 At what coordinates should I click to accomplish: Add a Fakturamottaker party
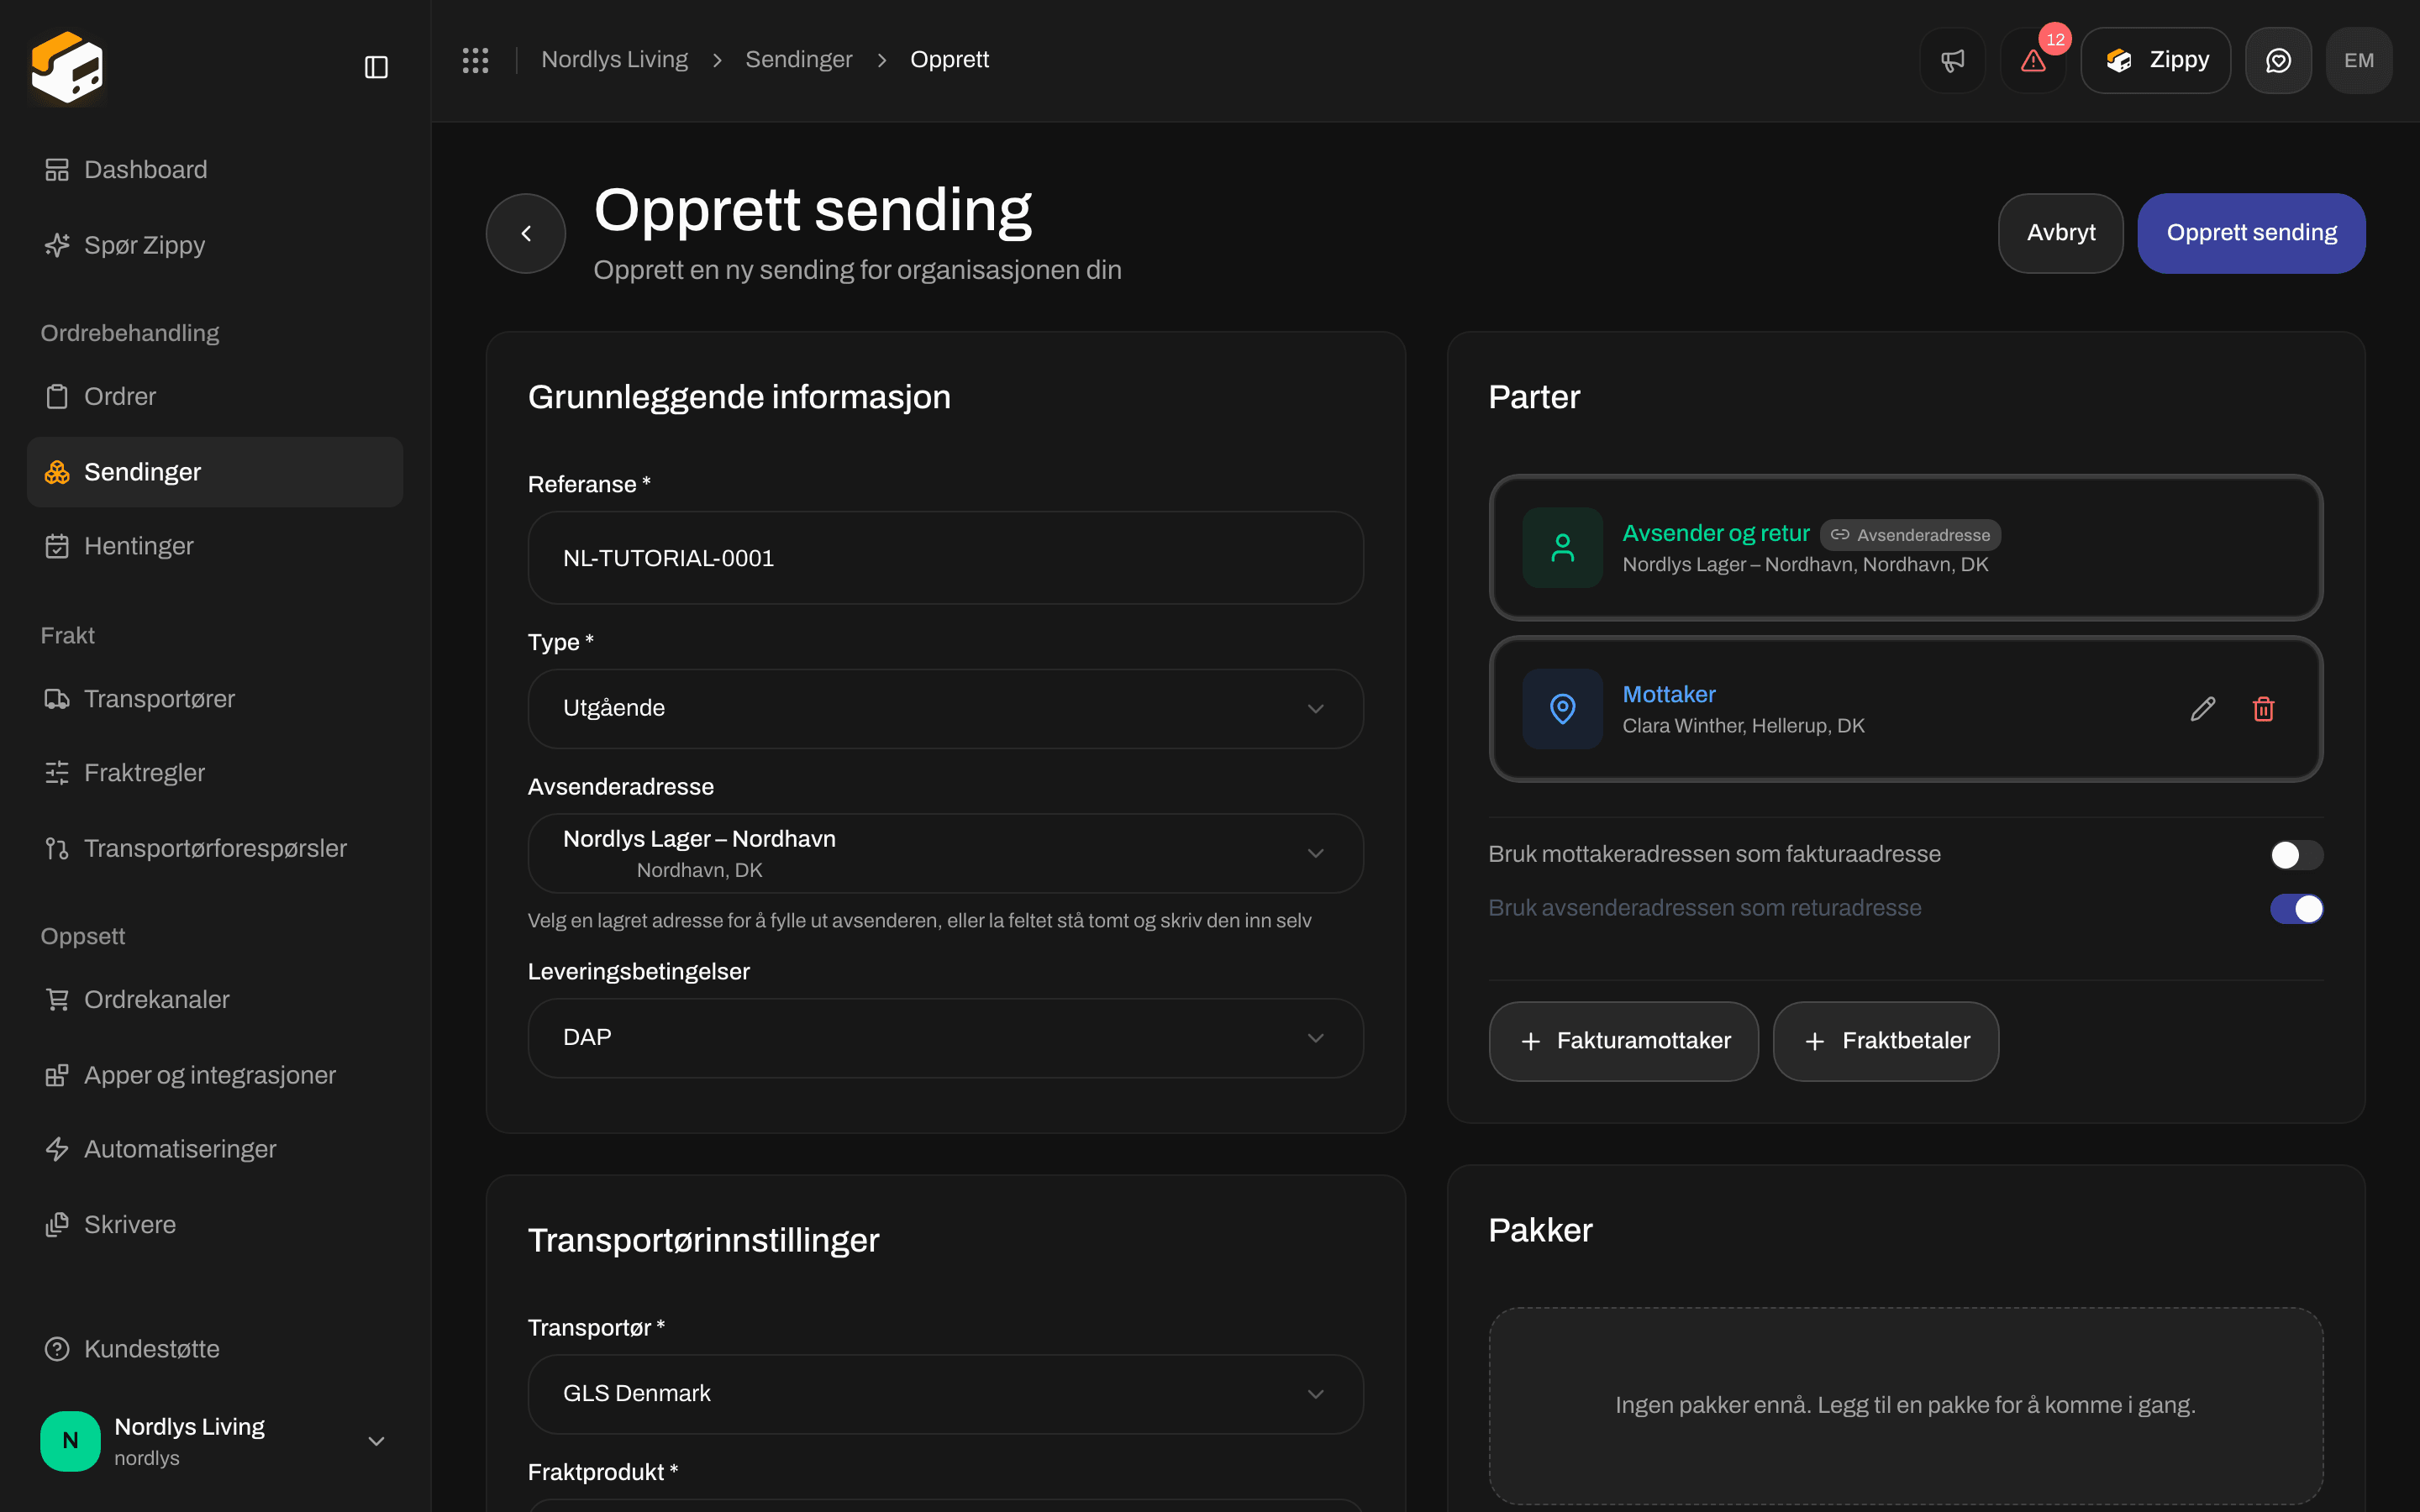[1624, 1041]
